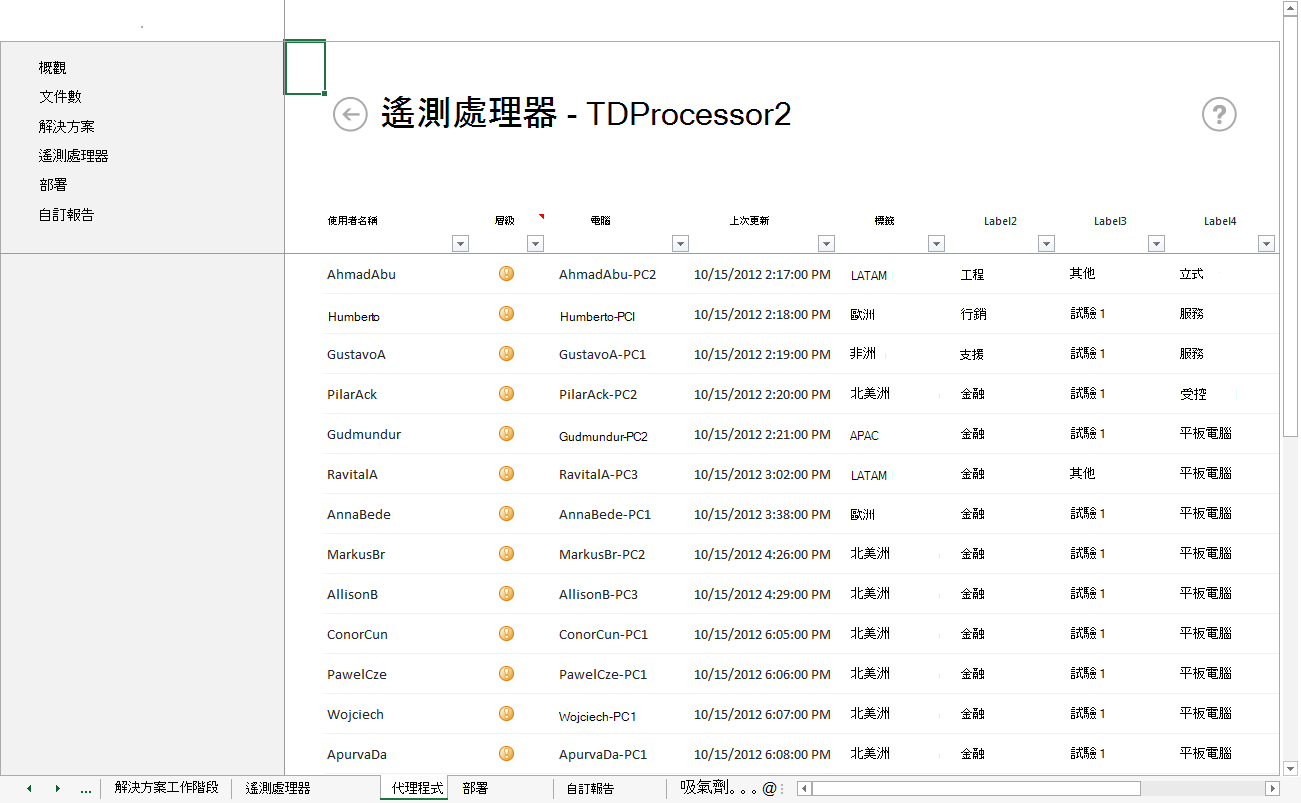Click the warning level icon for AllisonB

[506, 593]
